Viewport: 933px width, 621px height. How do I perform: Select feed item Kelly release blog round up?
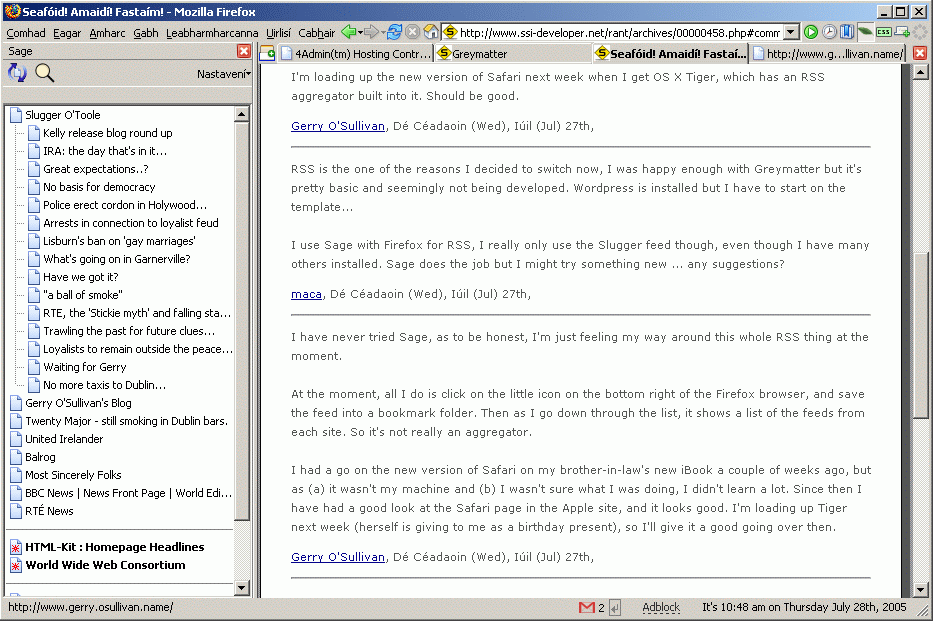coord(107,133)
